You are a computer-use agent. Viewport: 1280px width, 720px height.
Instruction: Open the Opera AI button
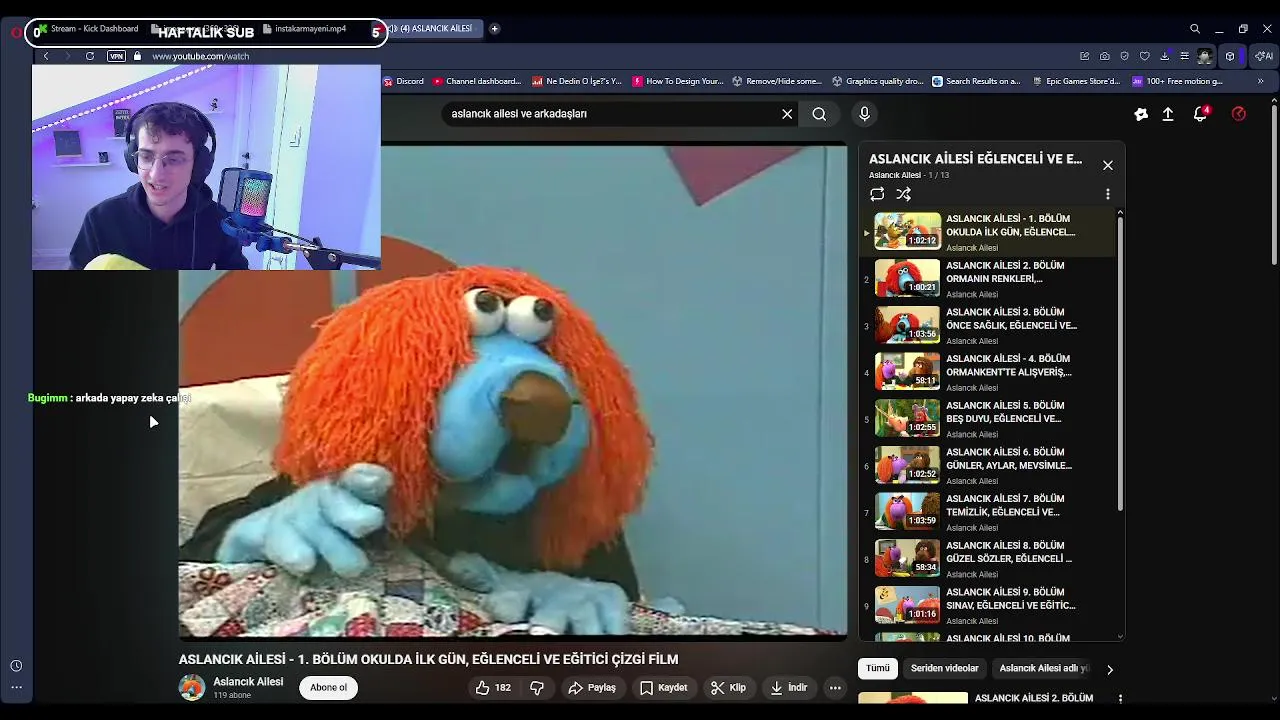(x=1264, y=56)
